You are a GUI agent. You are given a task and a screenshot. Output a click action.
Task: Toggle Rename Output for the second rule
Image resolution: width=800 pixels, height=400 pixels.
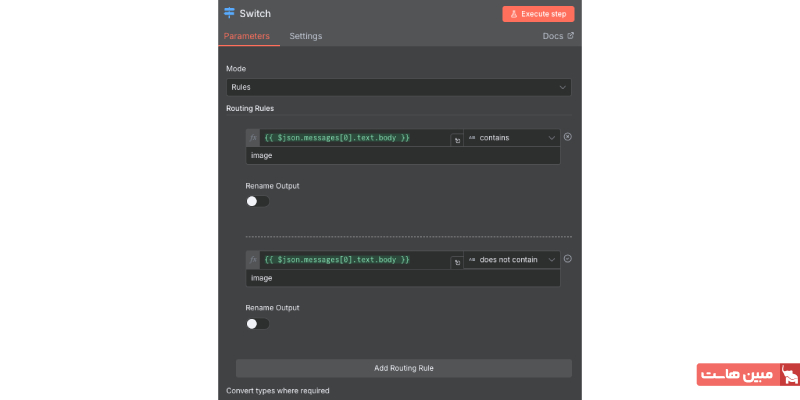pyautogui.click(x=257, y=323)
